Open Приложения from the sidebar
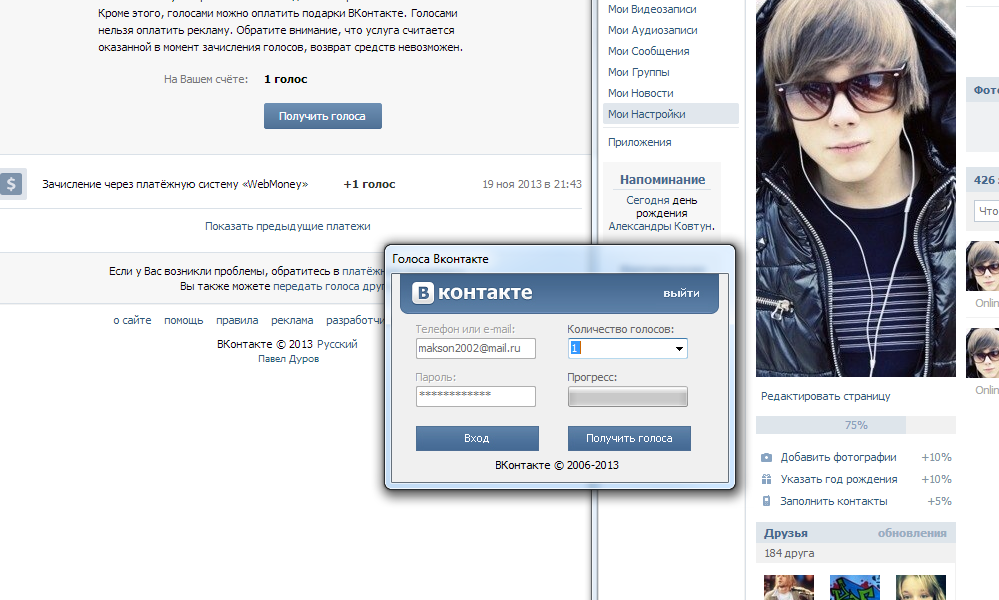Screen dimensions: 999x600 [639, 142]
